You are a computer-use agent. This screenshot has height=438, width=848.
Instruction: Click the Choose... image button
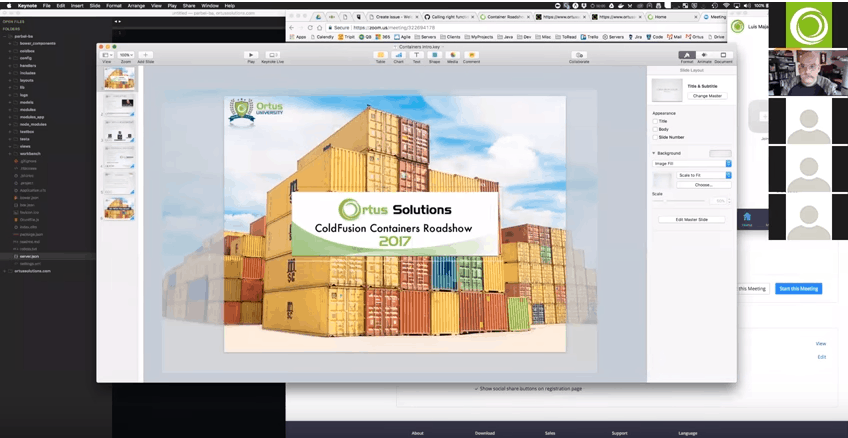(x=704, y=185)
